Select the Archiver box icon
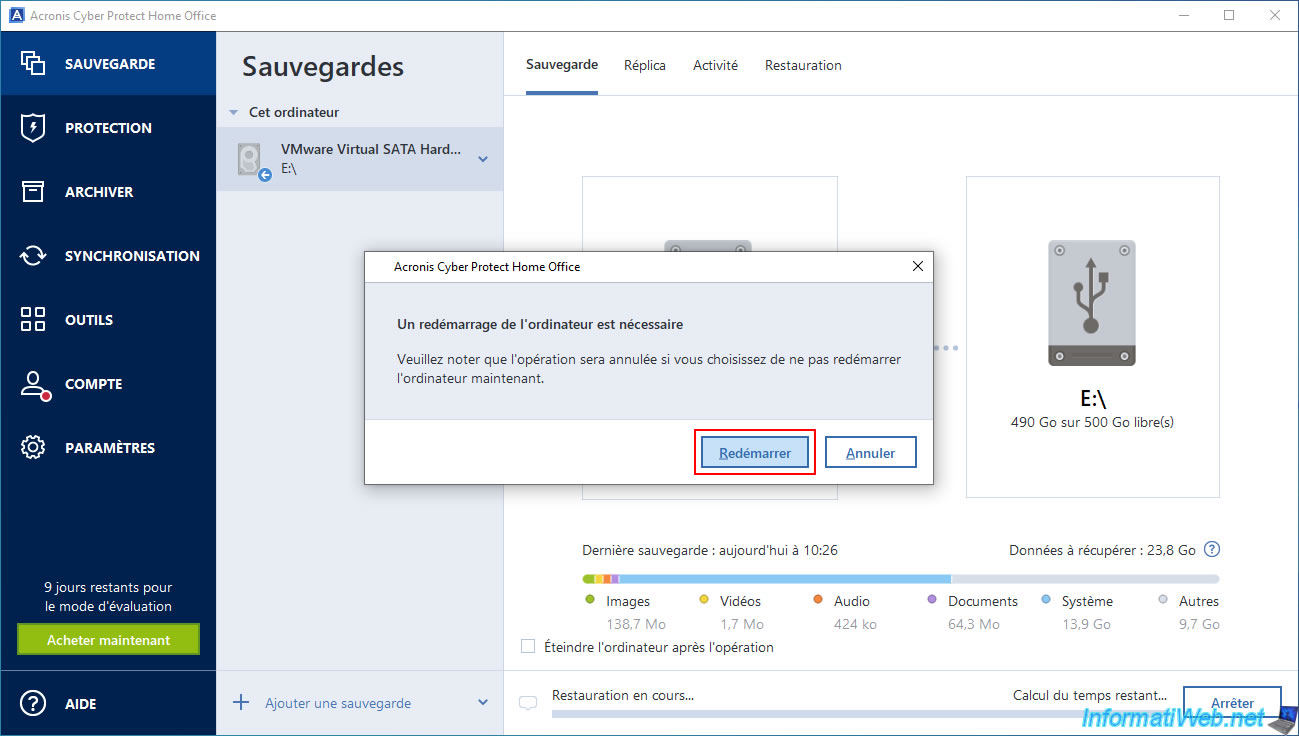This screenshot has width=1299, height=736. coord(33,192)
